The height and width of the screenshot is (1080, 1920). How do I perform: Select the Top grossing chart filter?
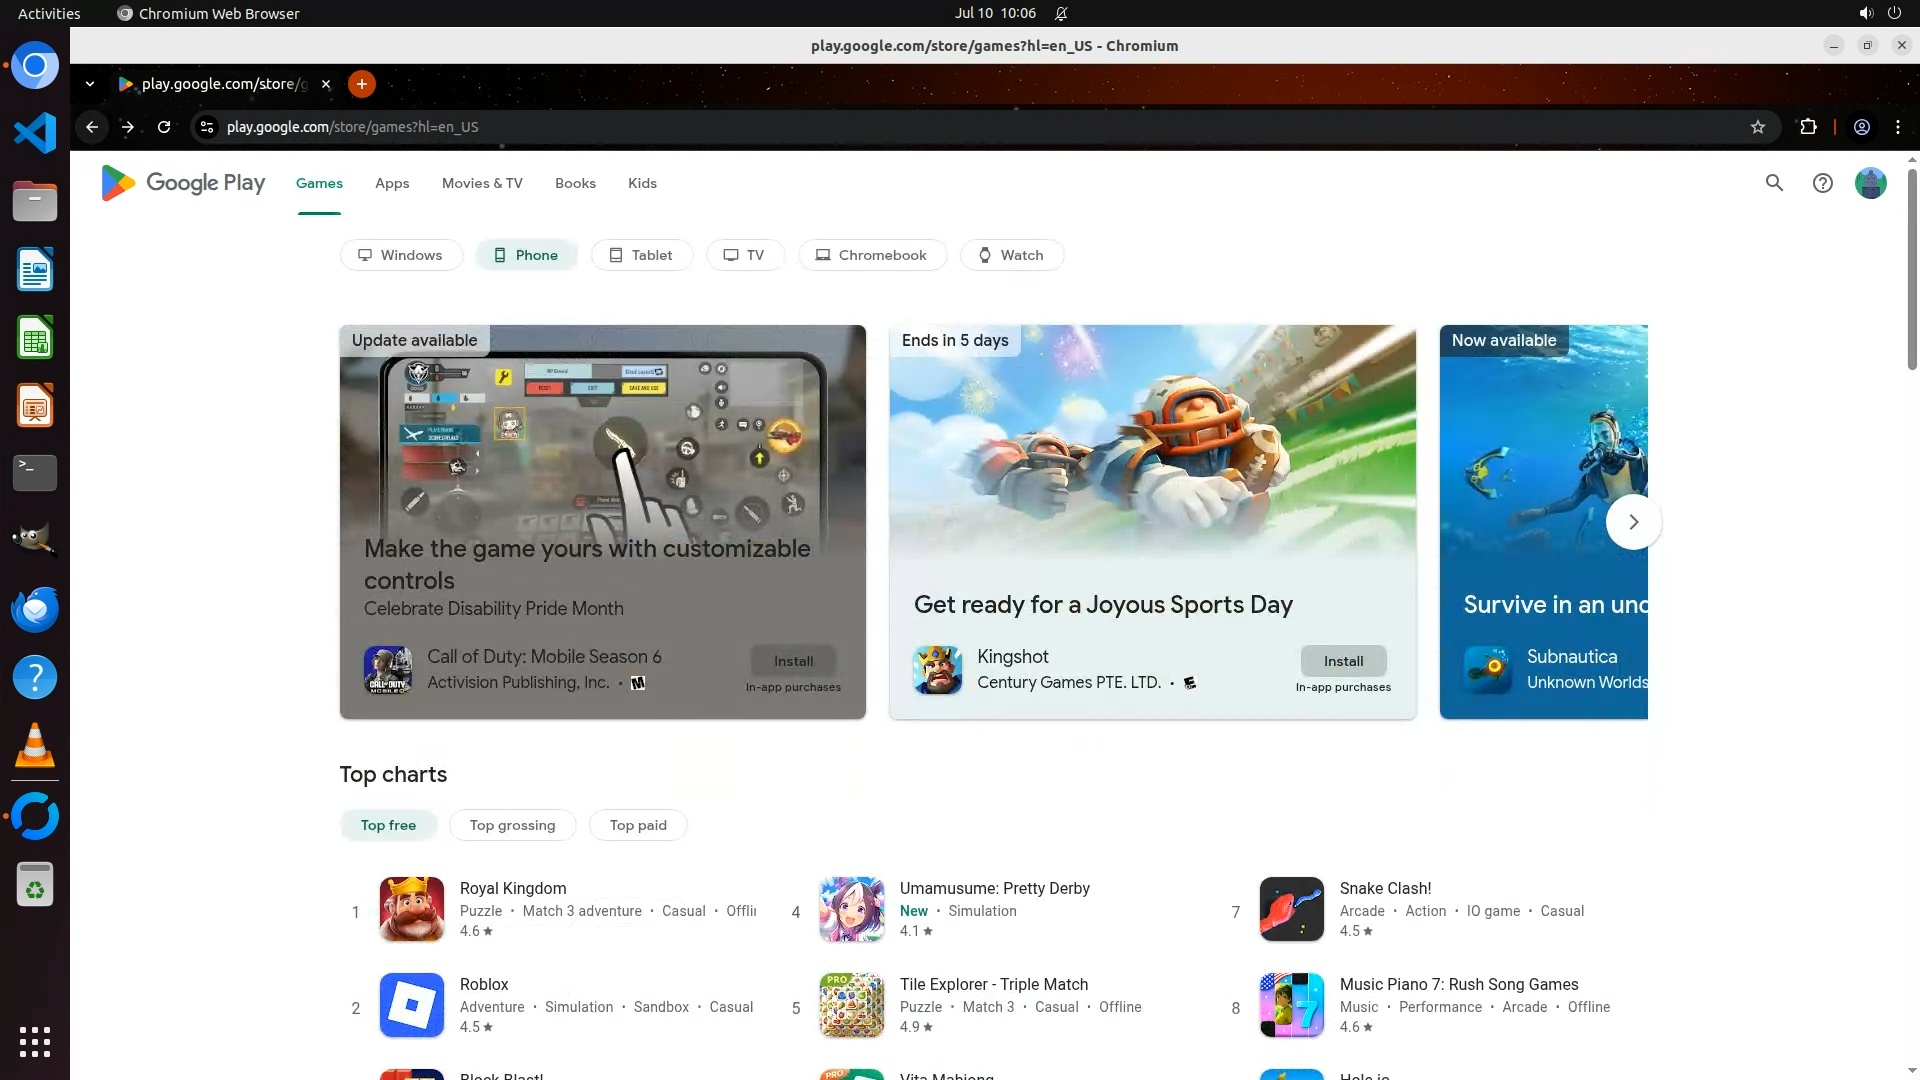coord(512,825)
